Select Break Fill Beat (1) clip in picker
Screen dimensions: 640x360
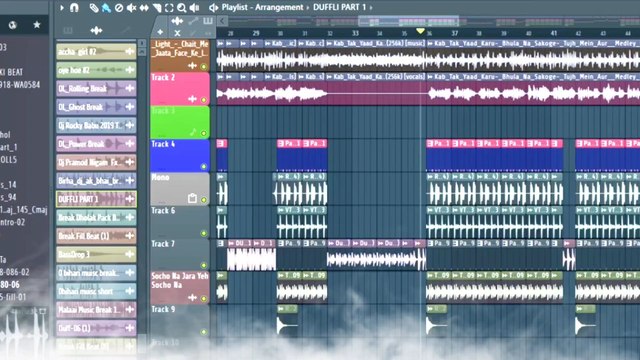point(96,236)
